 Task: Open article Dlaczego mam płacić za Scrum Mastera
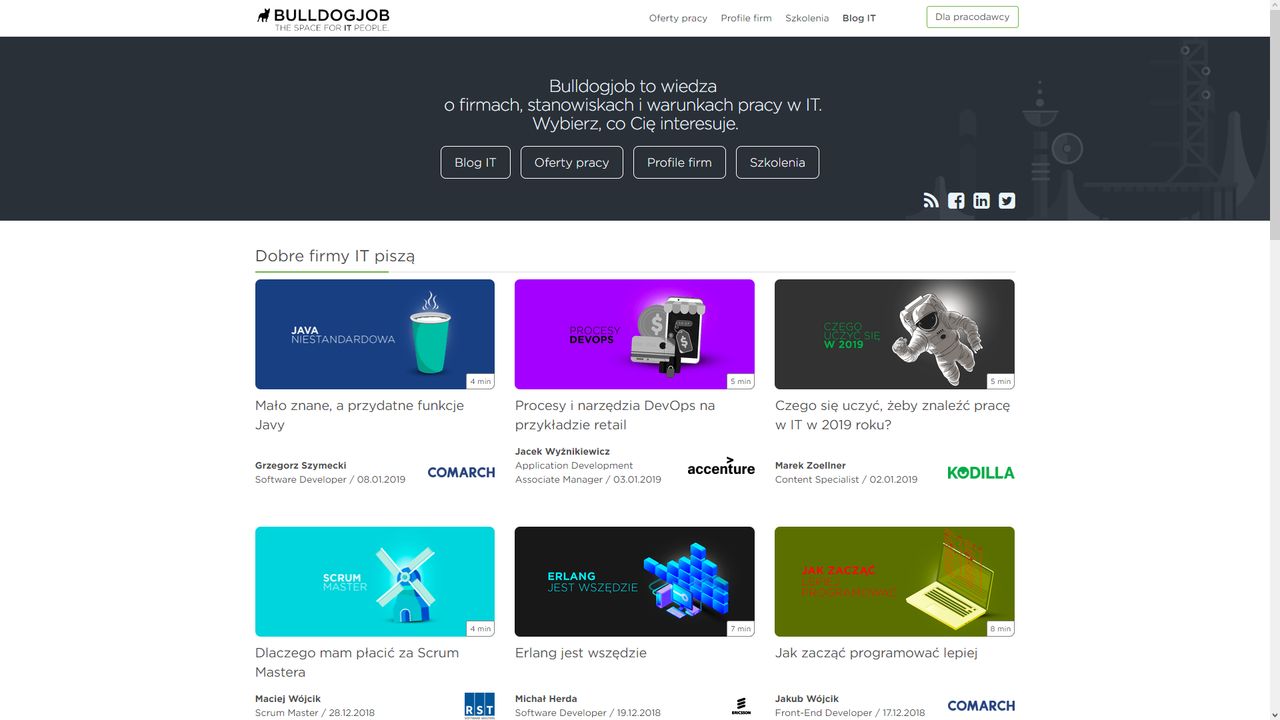357,662
